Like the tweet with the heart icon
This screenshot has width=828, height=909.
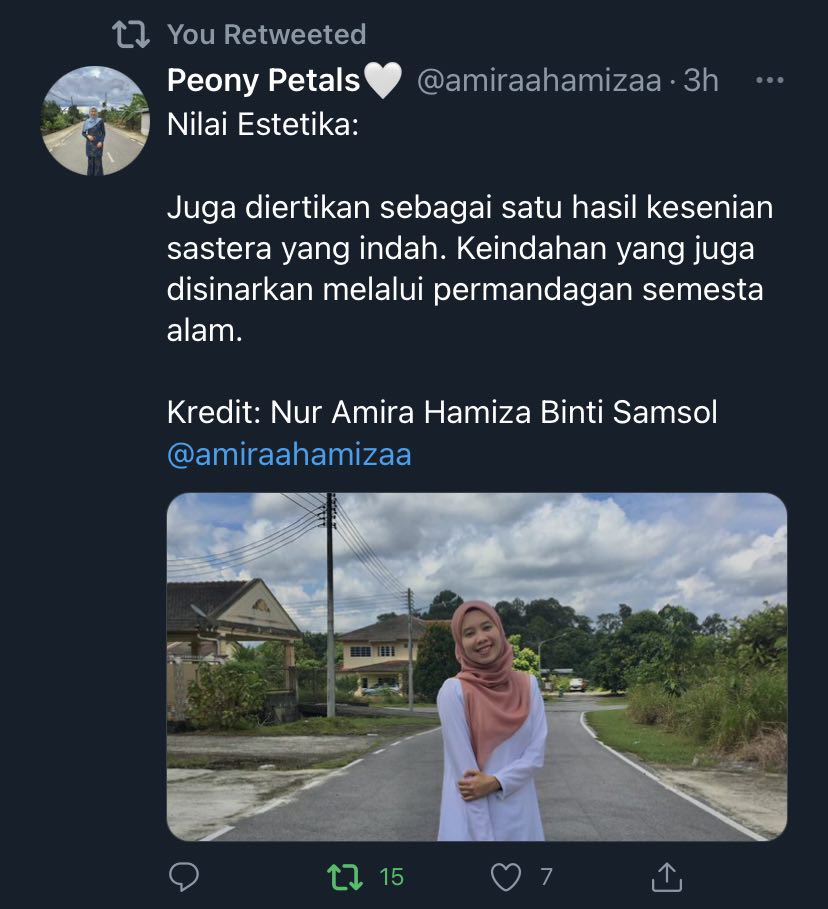pyautogui.click(x=506, y=877)
